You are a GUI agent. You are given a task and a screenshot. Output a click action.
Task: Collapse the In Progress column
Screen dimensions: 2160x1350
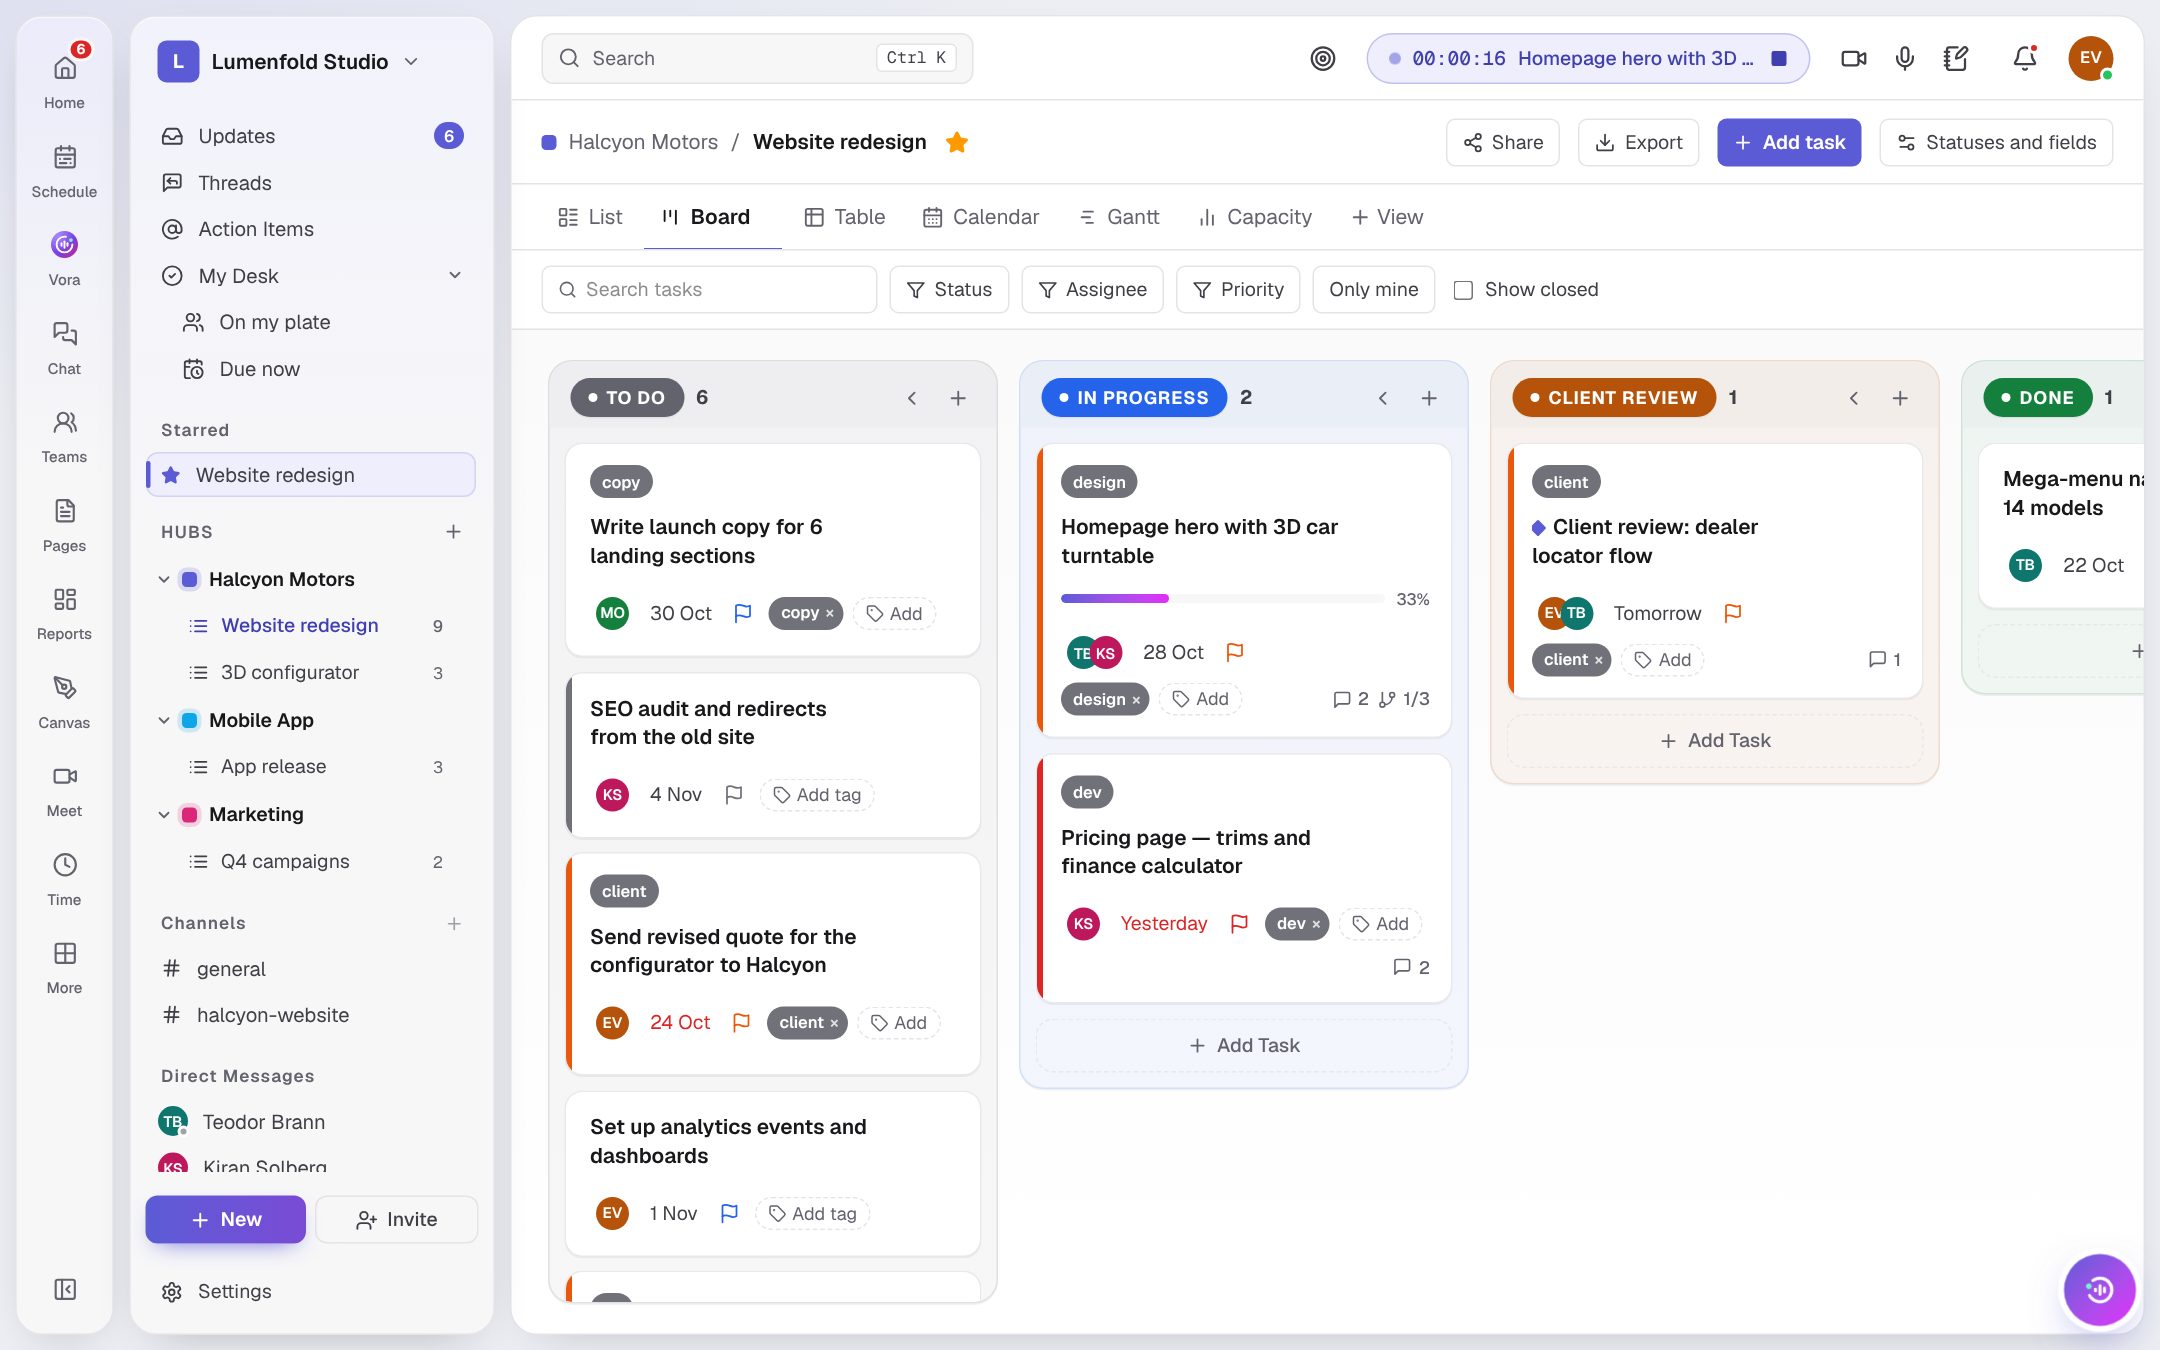pyautogui.click(x=1382, y=398)
